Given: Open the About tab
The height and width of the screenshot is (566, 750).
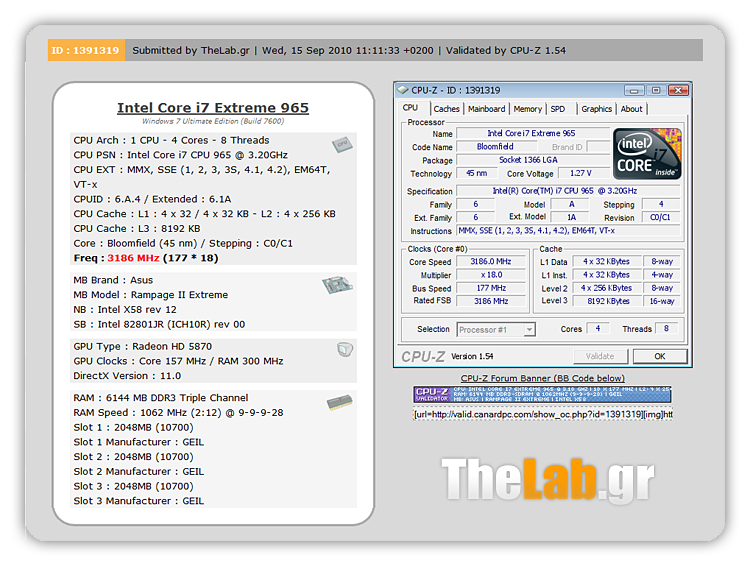Looking at the screenshot, I should (631, 109).
